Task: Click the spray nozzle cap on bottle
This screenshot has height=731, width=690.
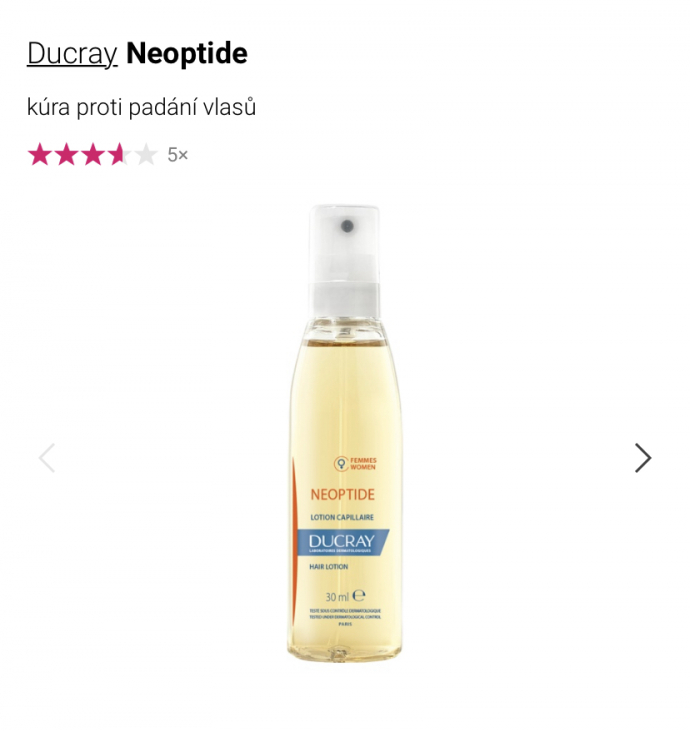Action: pos(345,261)
